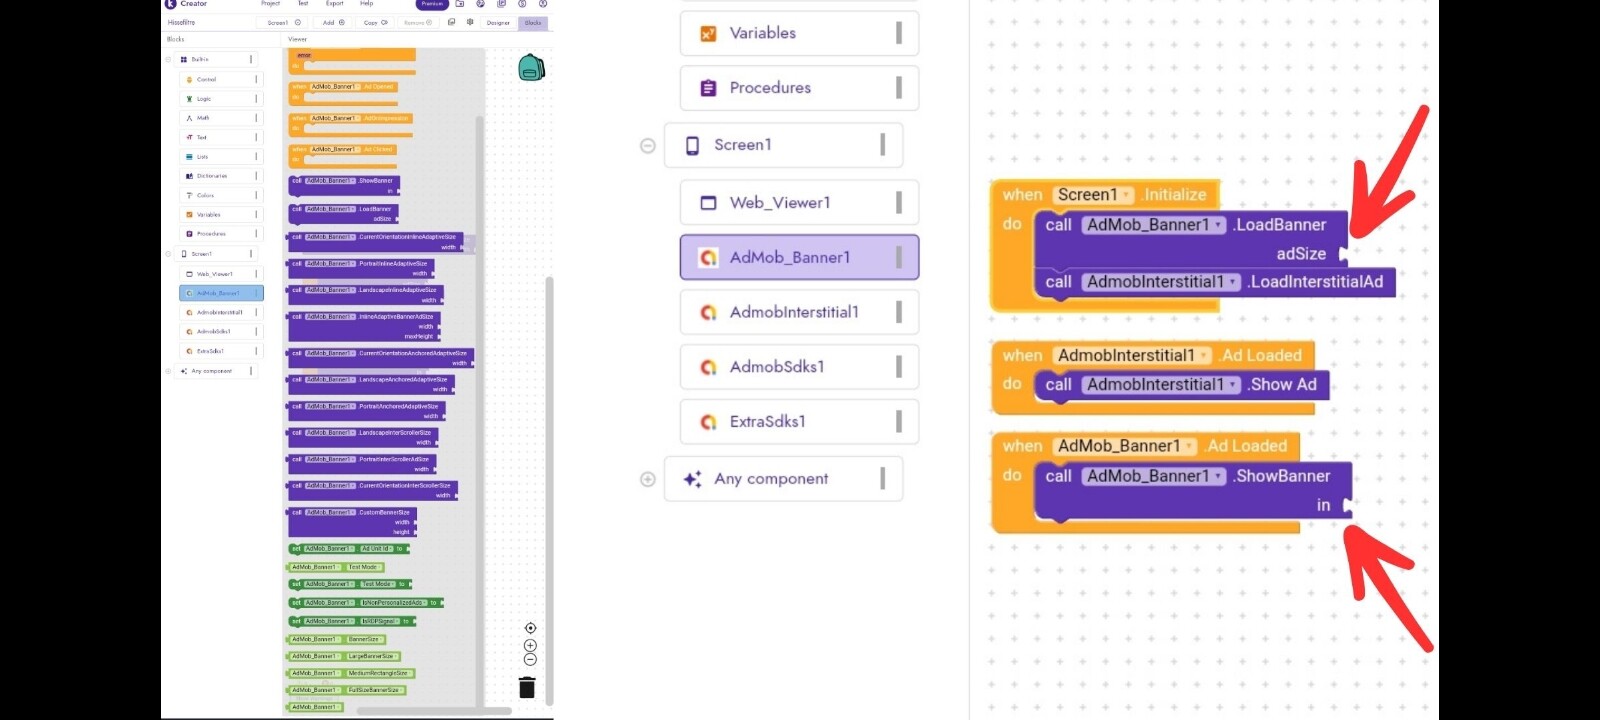Open Colors blocks in the small sidebar

pos(221,195)
